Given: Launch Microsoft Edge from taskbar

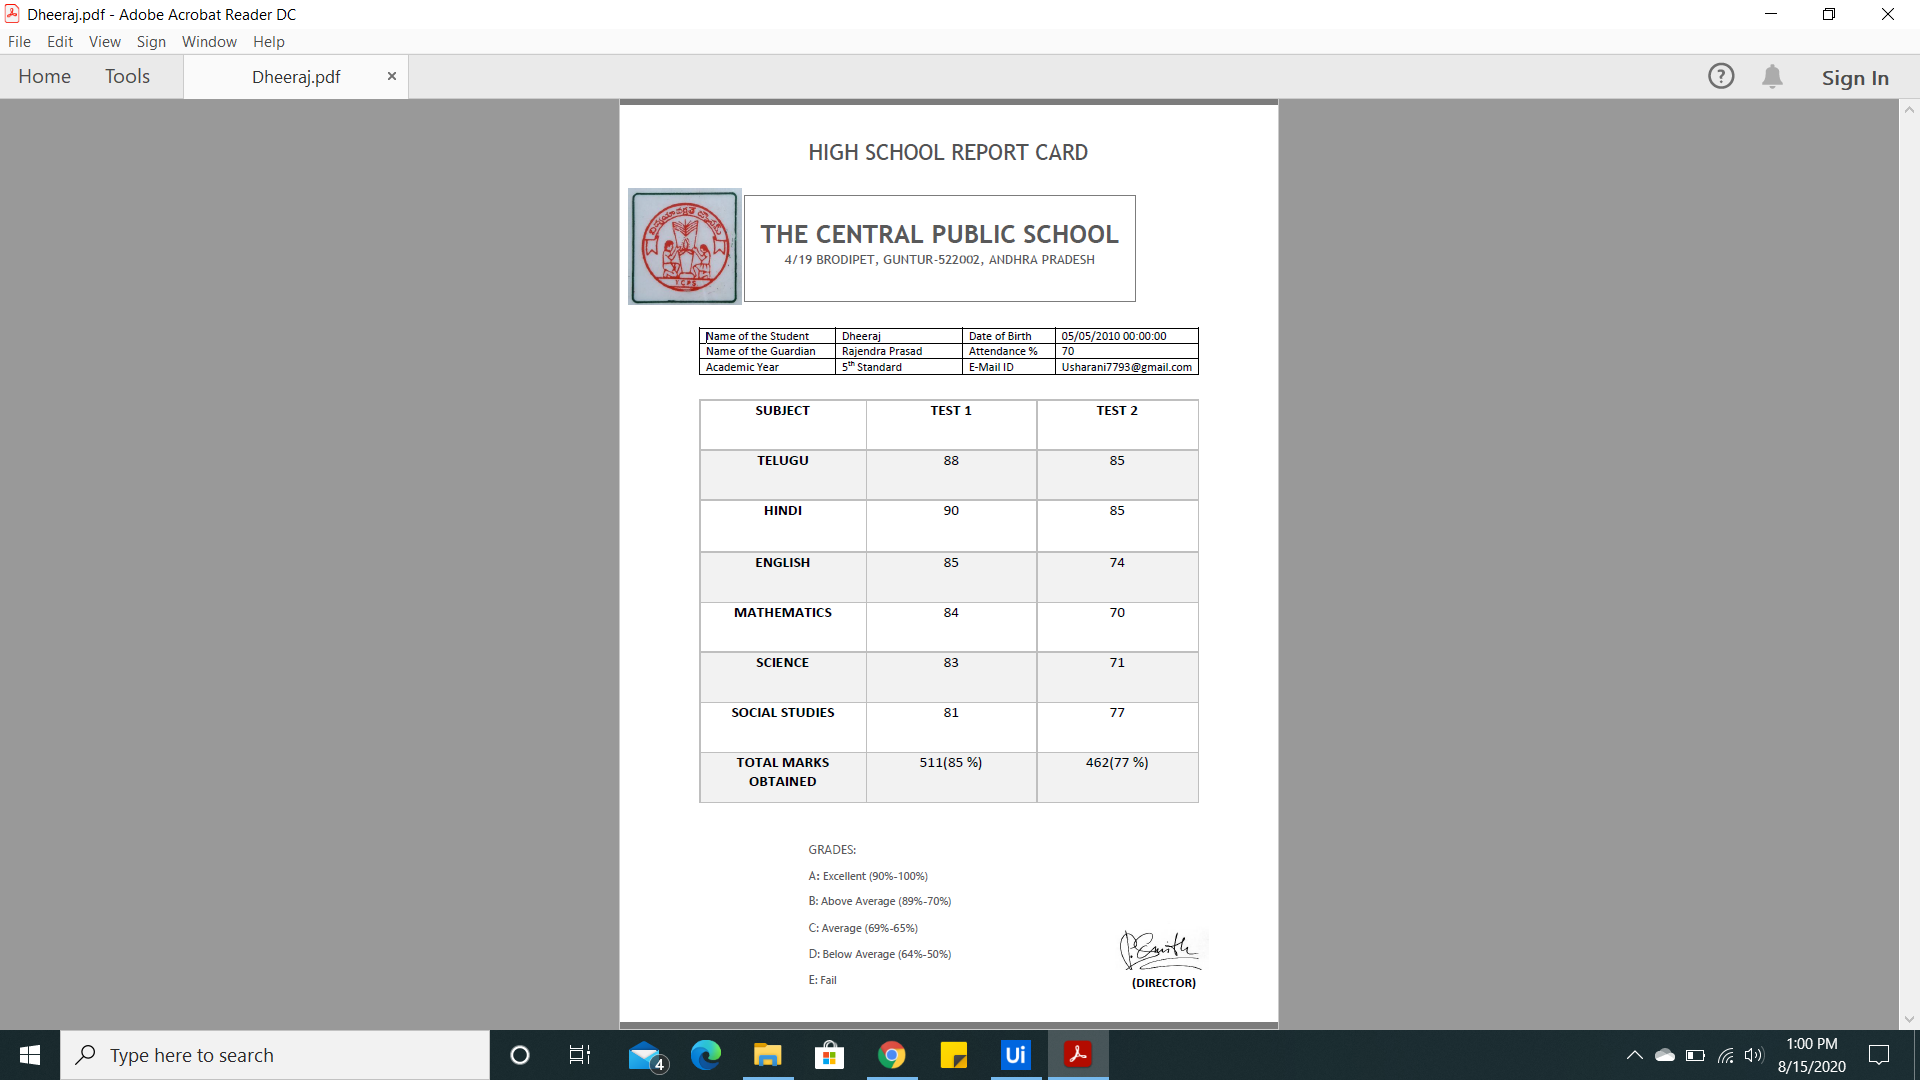Looking at the screenshot, I should pyautogui.click(x=706, y=1055).
